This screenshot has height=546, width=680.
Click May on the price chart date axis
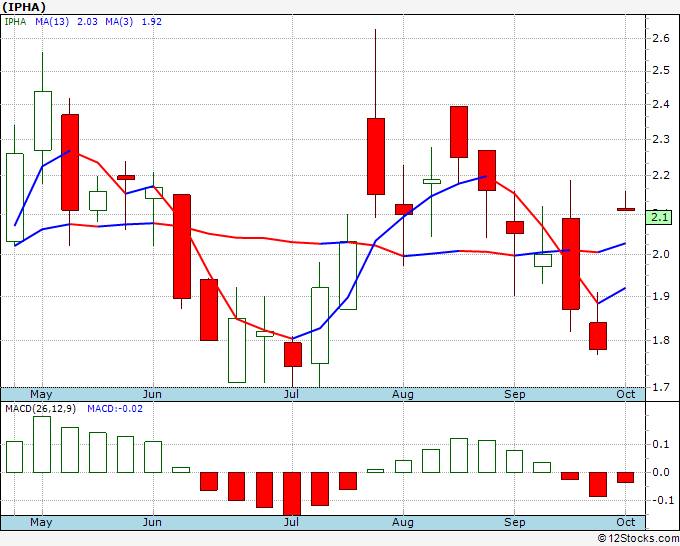(41, 394)
